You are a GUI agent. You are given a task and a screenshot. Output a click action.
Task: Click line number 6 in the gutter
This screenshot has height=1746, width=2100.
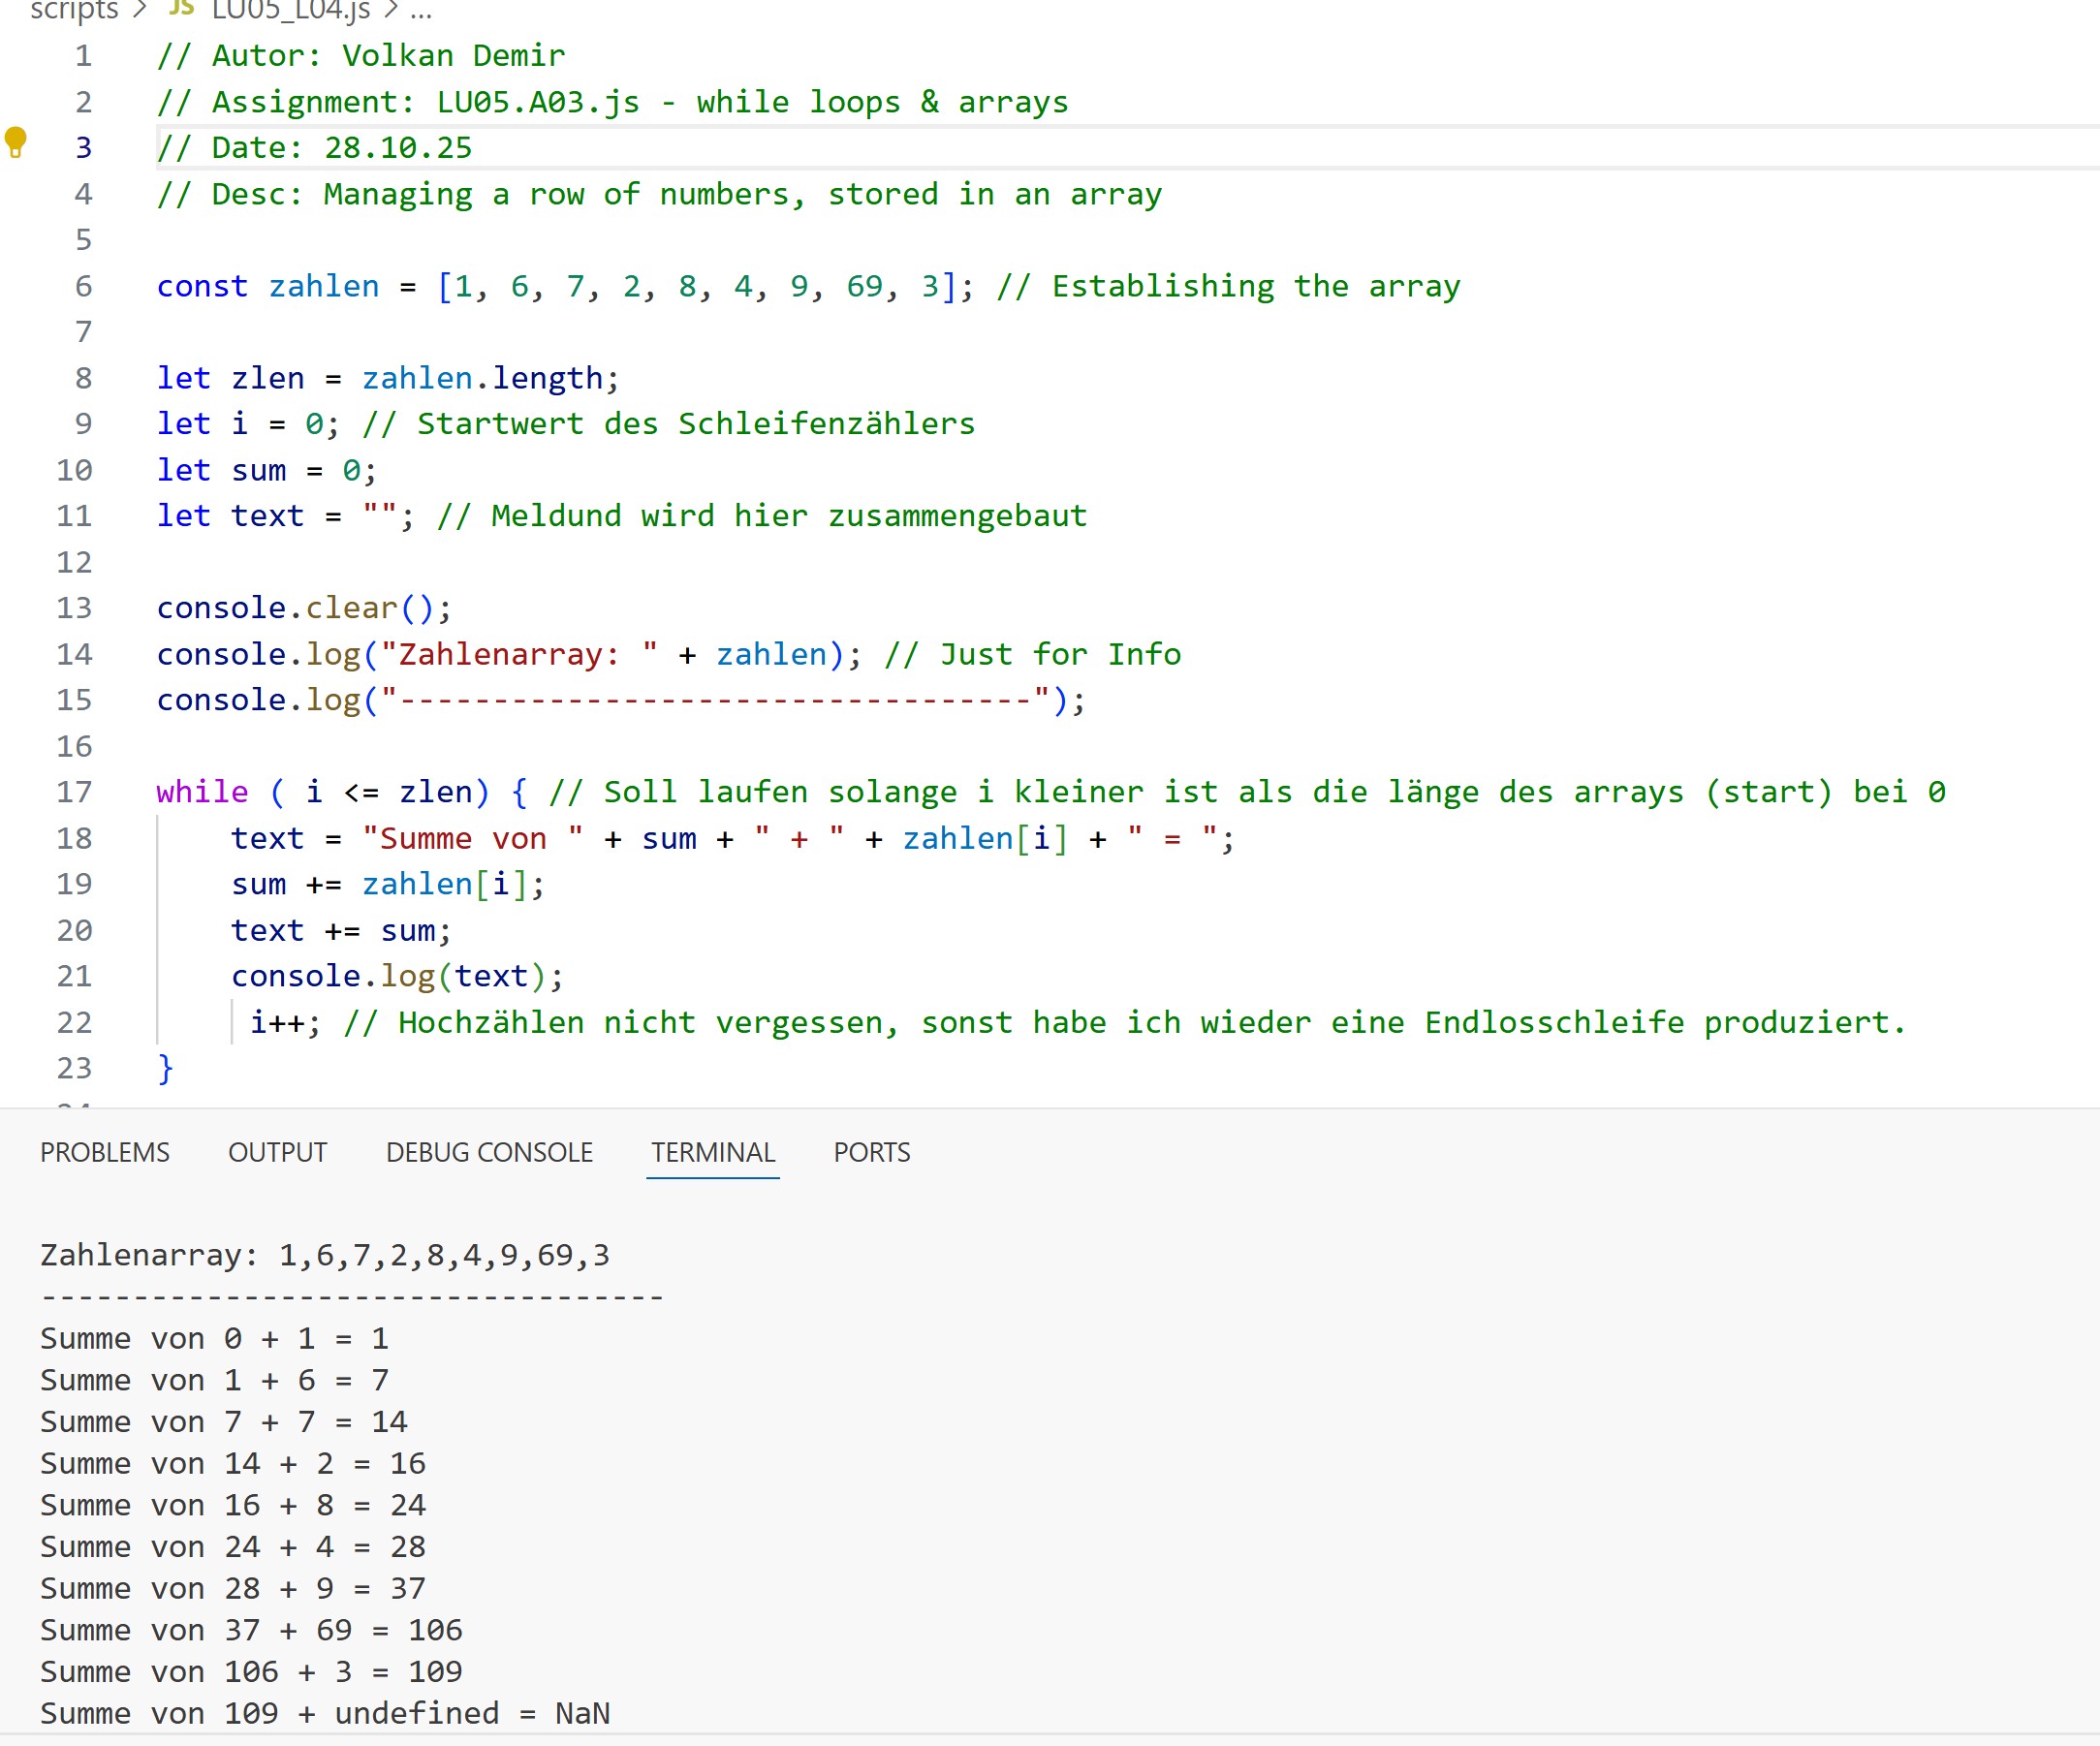(x=83, y=286)
